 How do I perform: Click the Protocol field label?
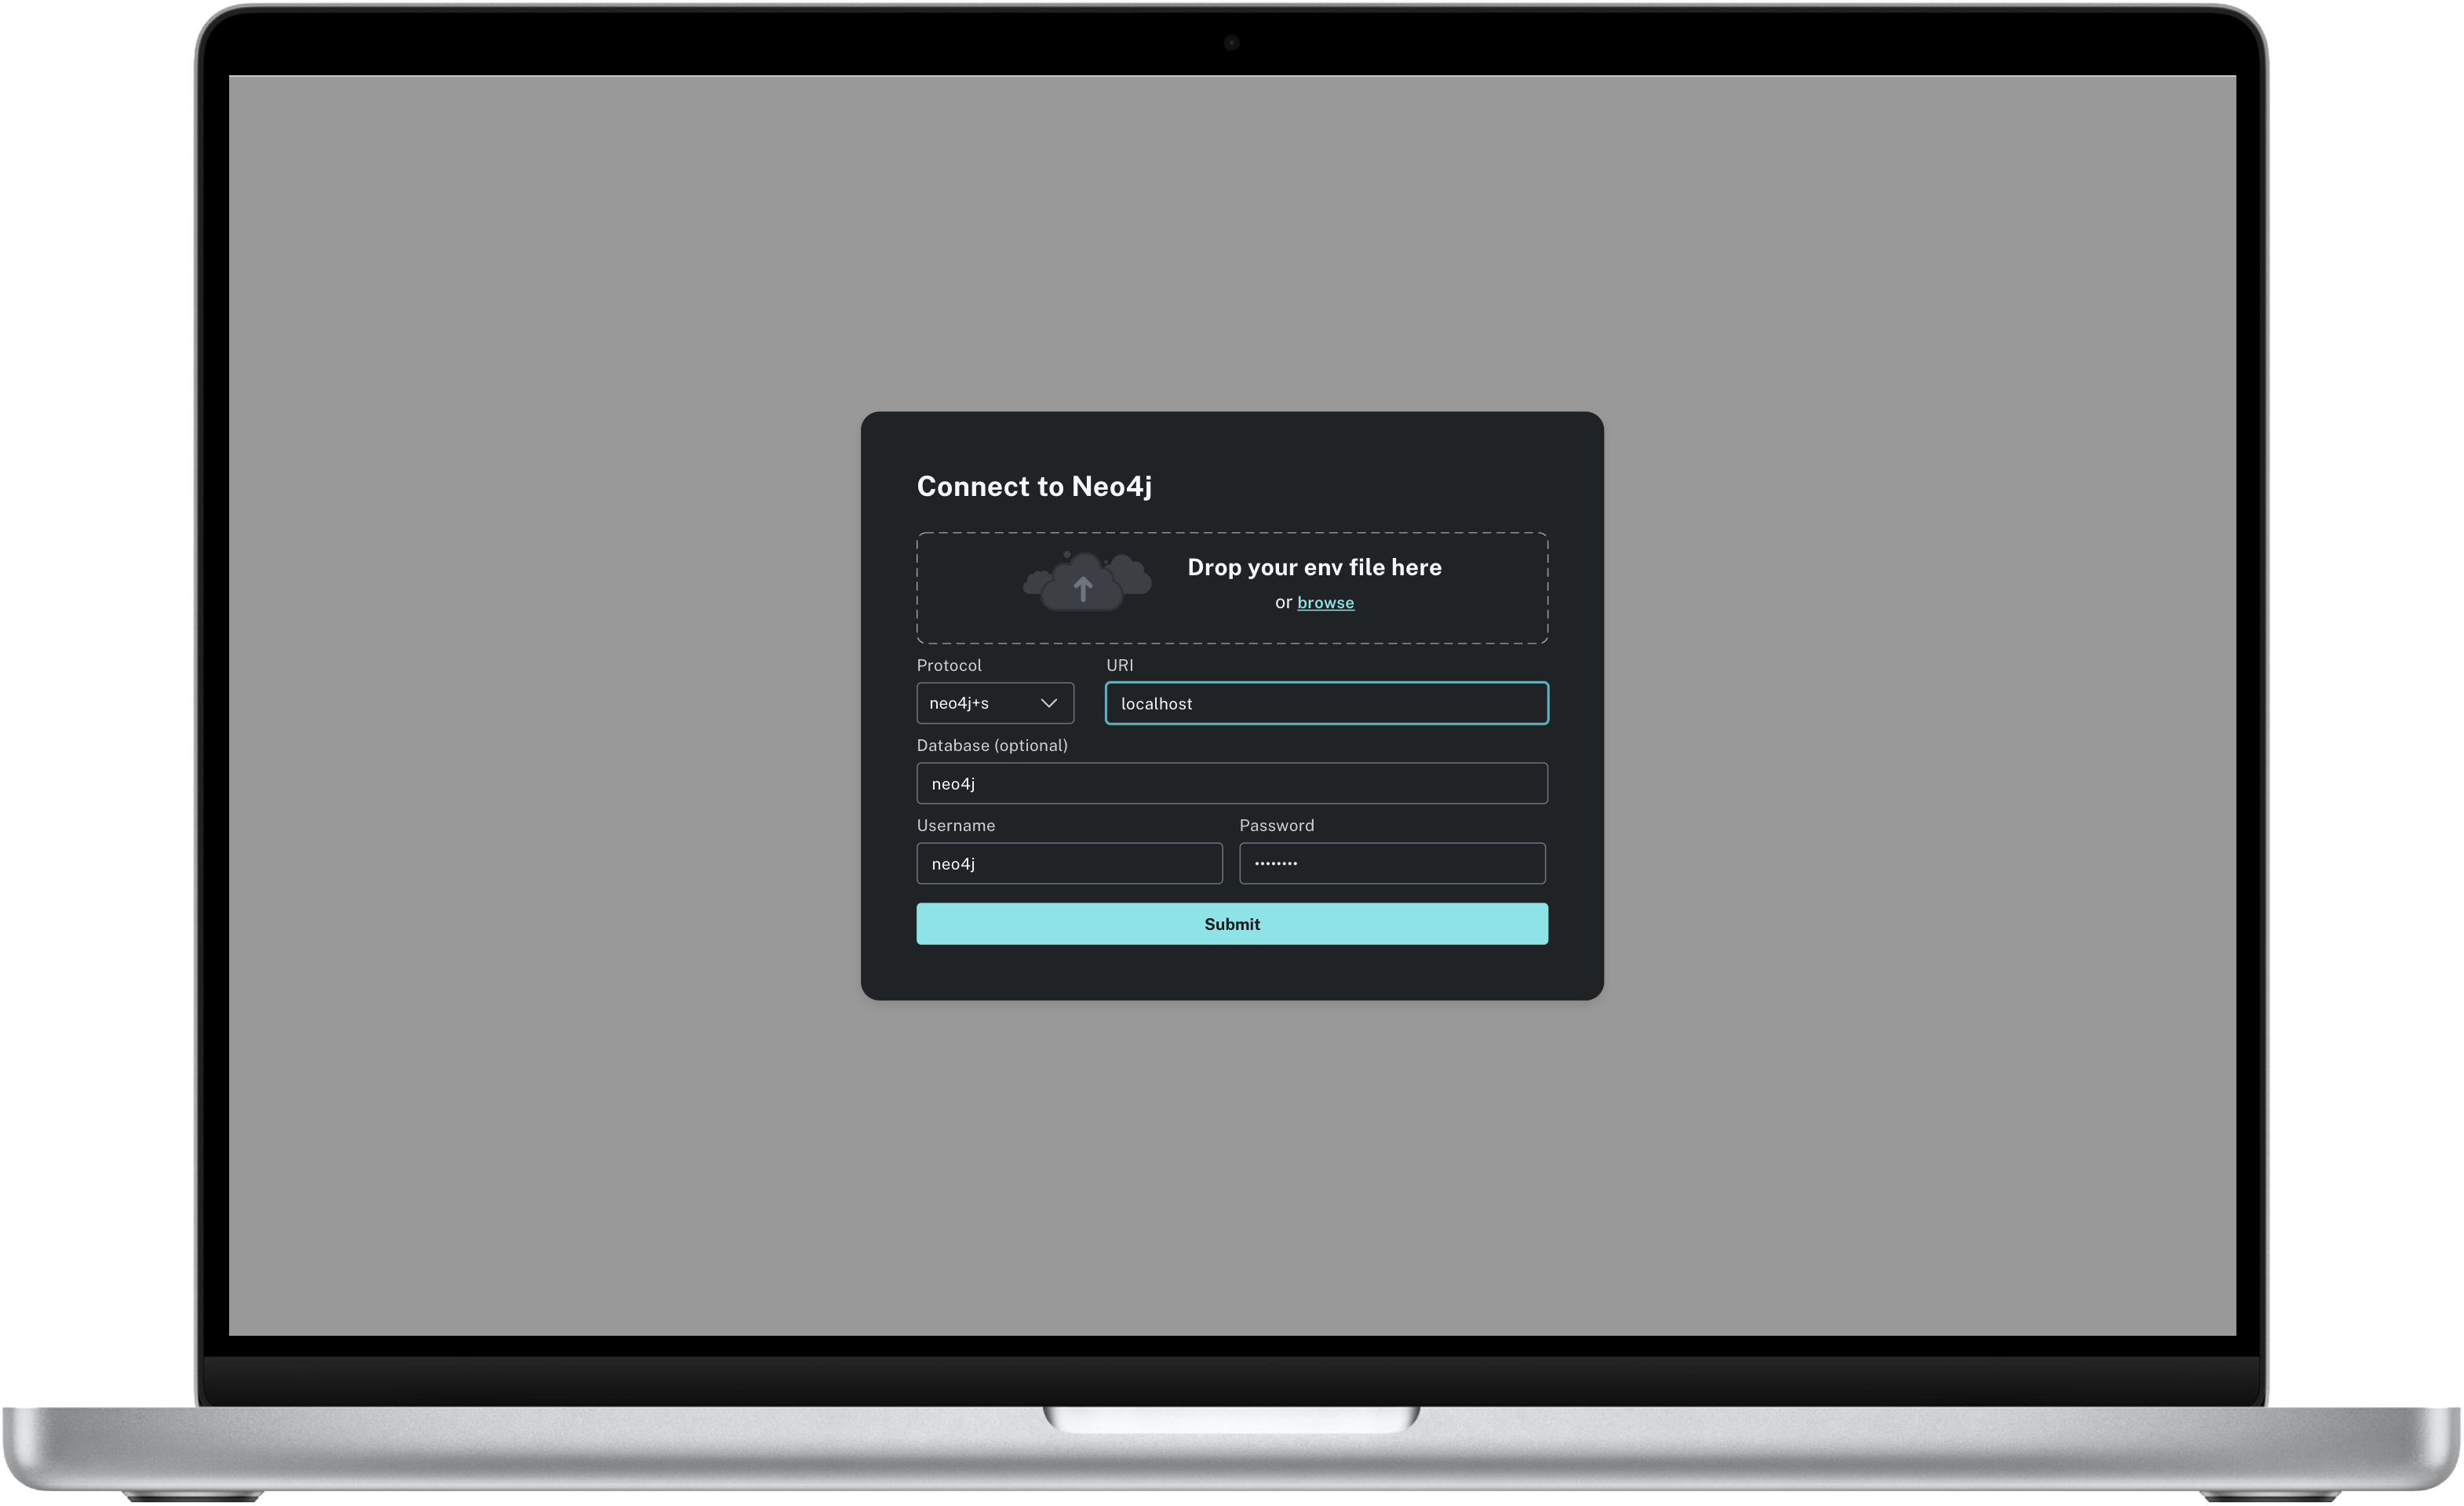(x=949, y=665)
